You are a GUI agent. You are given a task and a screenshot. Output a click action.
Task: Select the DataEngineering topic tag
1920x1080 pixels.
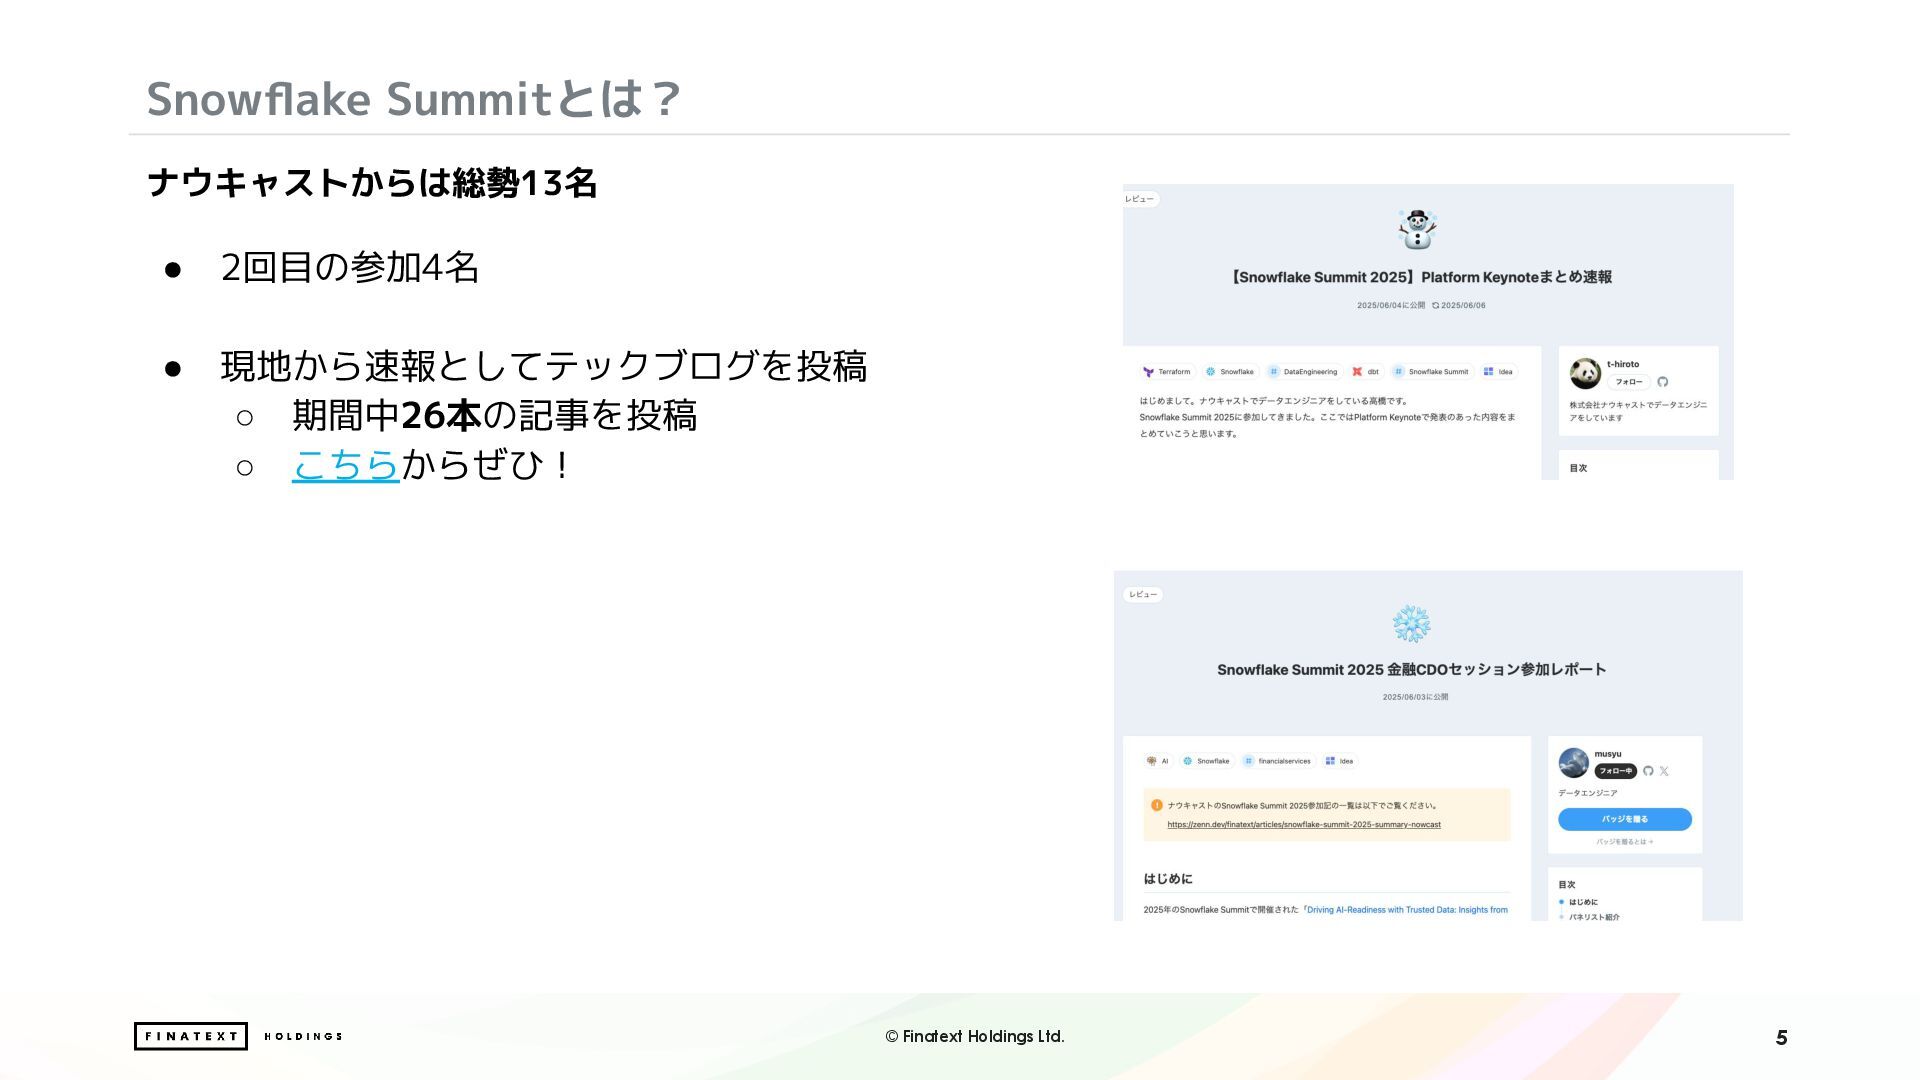[1303, 372]
